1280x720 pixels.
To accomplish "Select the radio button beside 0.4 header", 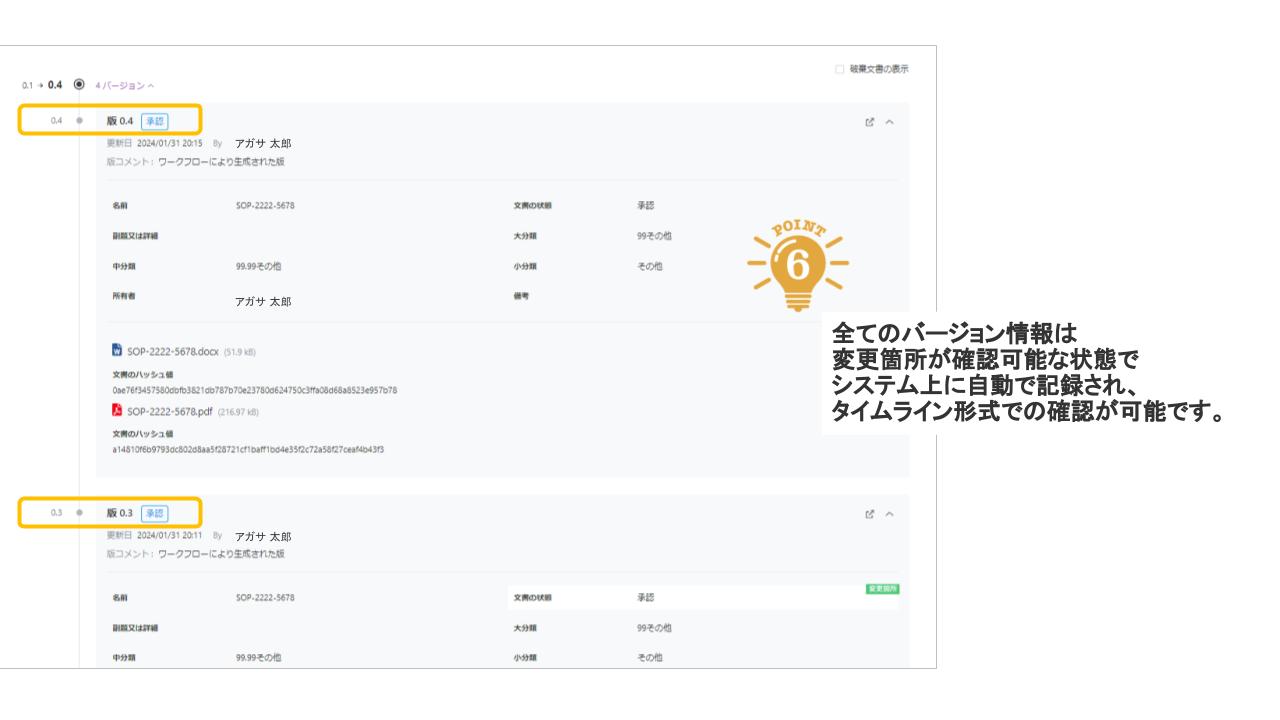I will pos(79,84).
